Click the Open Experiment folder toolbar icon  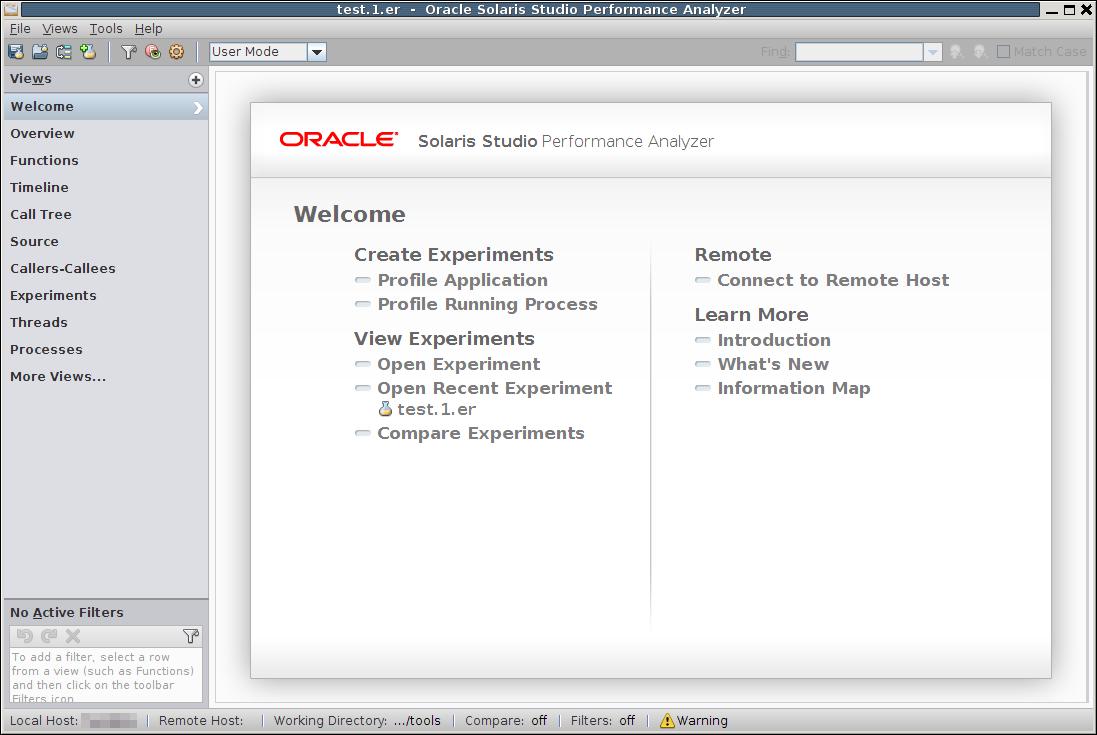coord(40,52)
